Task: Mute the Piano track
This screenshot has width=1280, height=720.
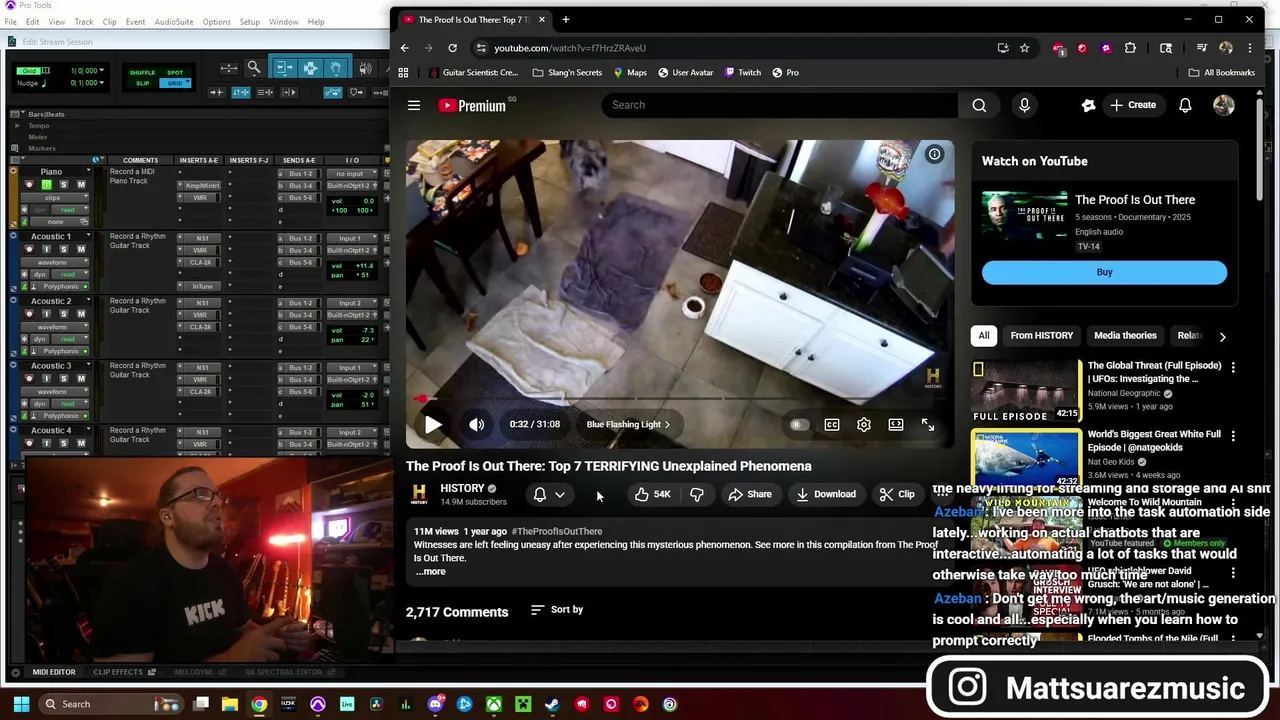Action: click(x=81, y=185)
